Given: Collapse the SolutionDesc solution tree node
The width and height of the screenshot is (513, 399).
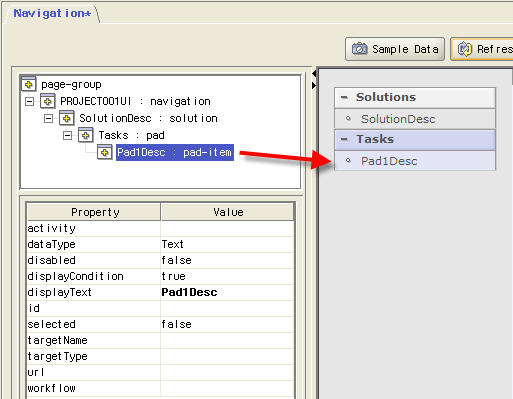Looking at the screenshot, I should coord(49,118).
